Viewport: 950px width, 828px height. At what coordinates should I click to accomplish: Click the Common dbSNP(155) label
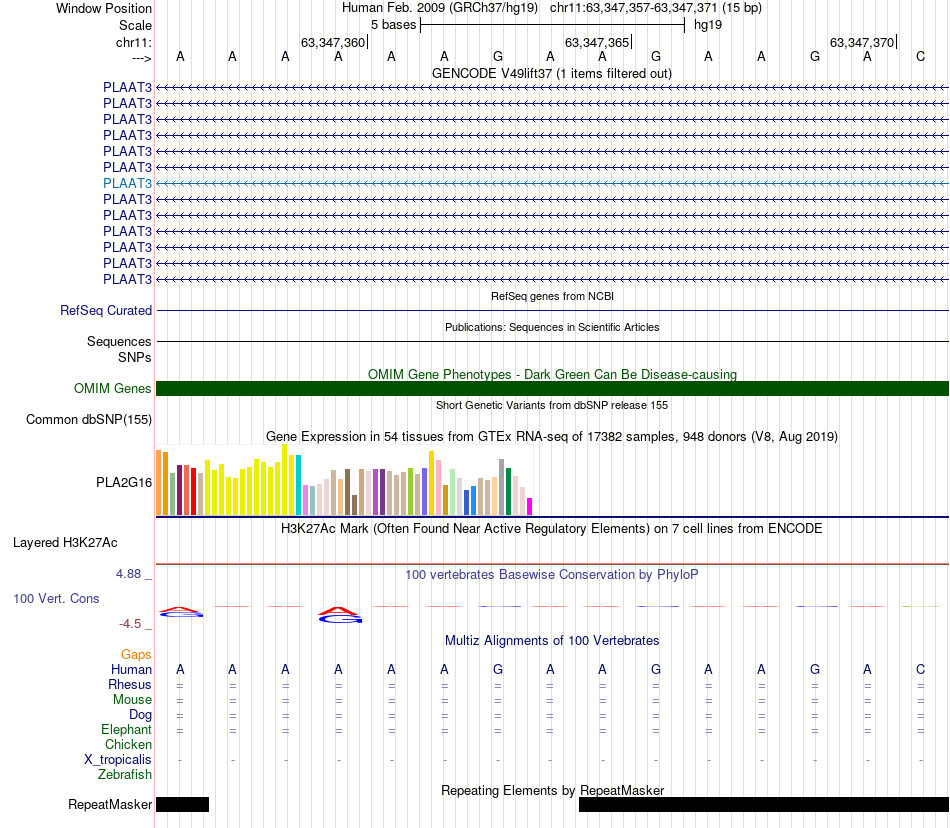[88, 419]
